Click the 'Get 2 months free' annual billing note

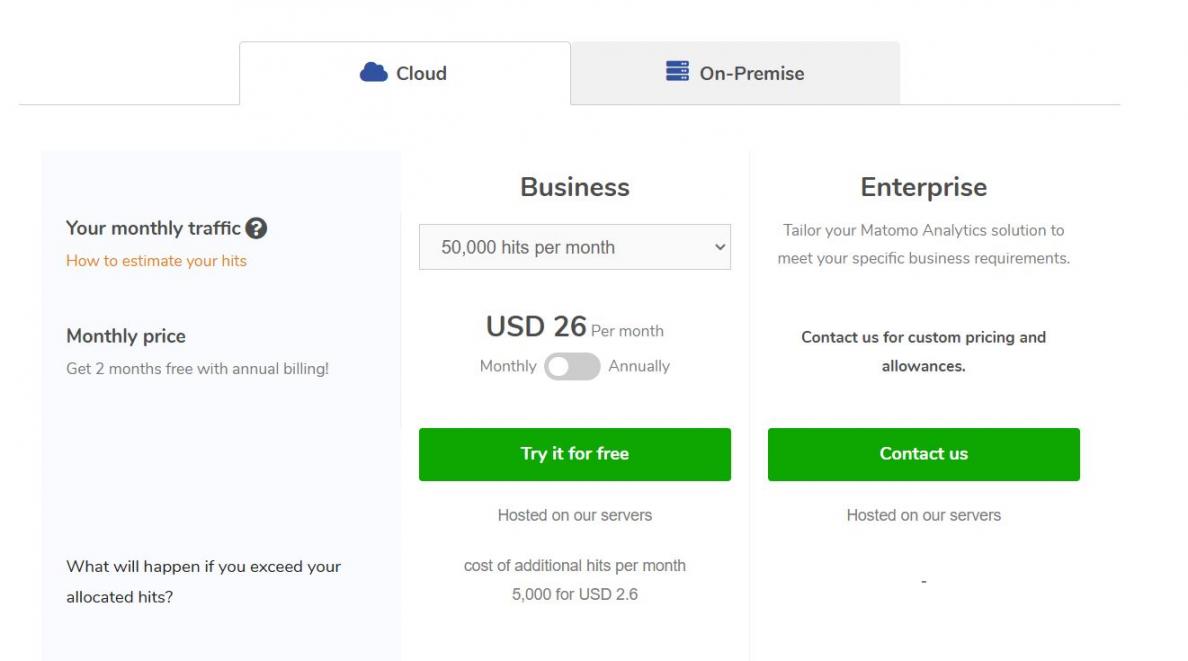click(x=197, y=369)
